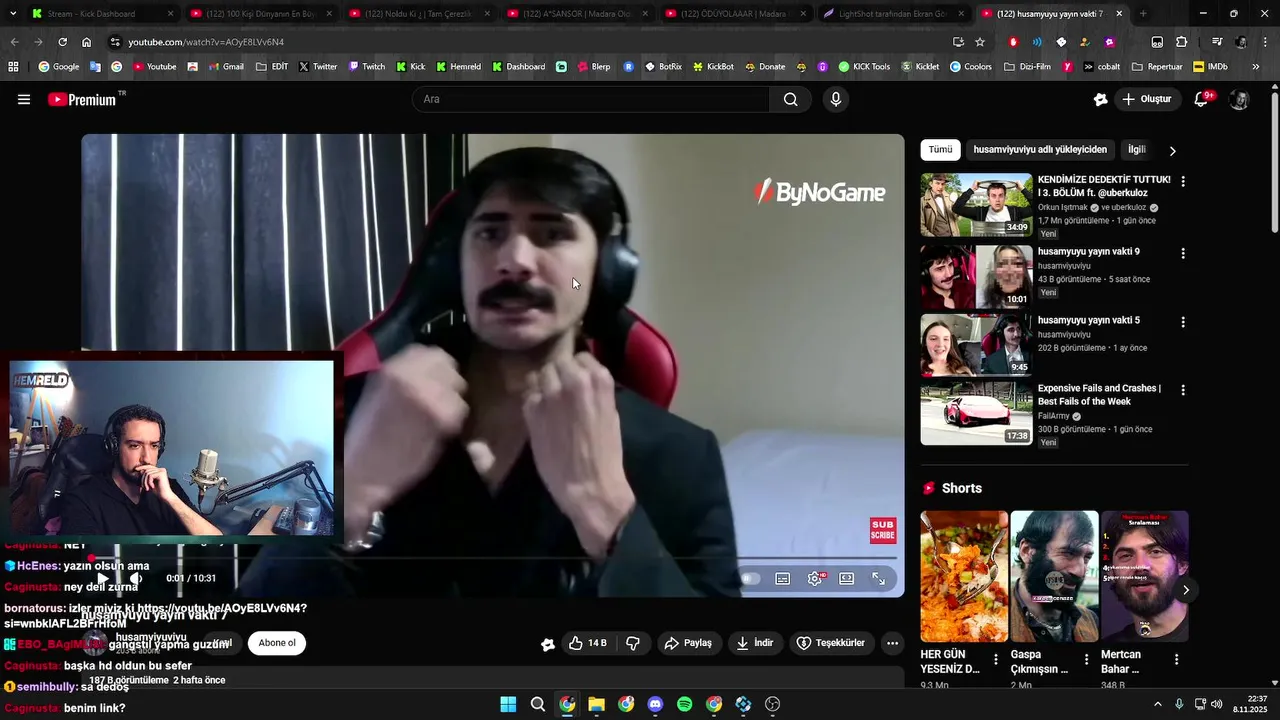
Task: Seek on the video progress bar
Action: click(x=492, y=558)
